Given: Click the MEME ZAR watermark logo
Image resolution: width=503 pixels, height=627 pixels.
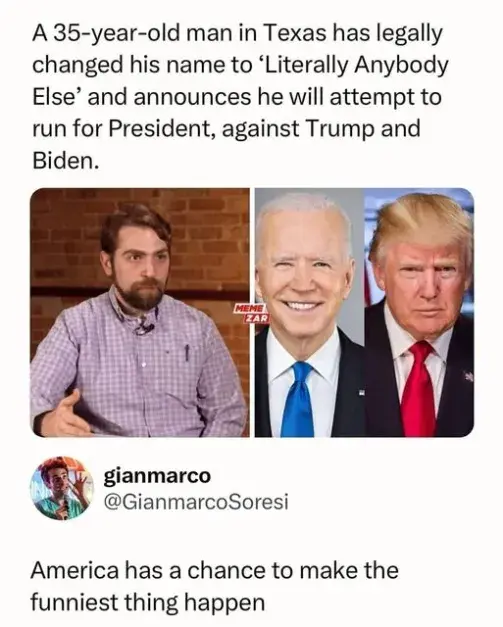Looking at the screenshot, I should pyautogui.click(x=251, y=313).
